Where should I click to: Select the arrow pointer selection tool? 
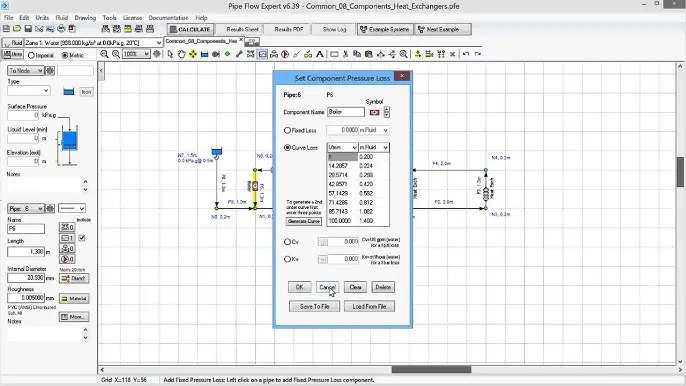pos(170,54)
